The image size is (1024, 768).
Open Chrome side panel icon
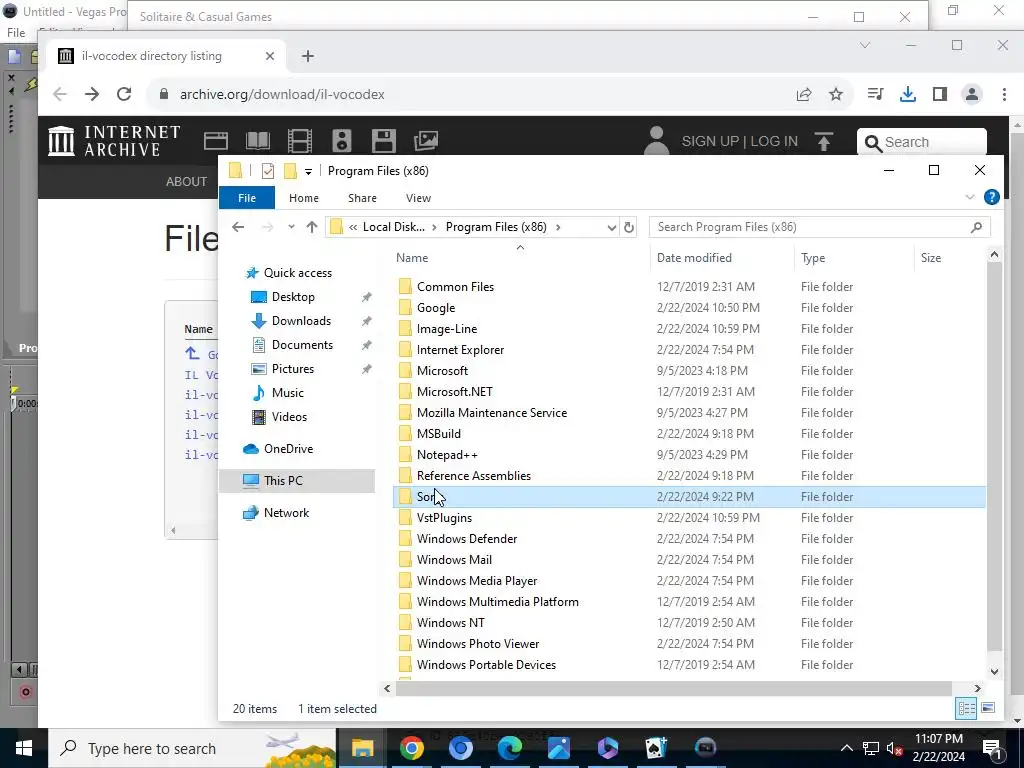pos(940,94)
